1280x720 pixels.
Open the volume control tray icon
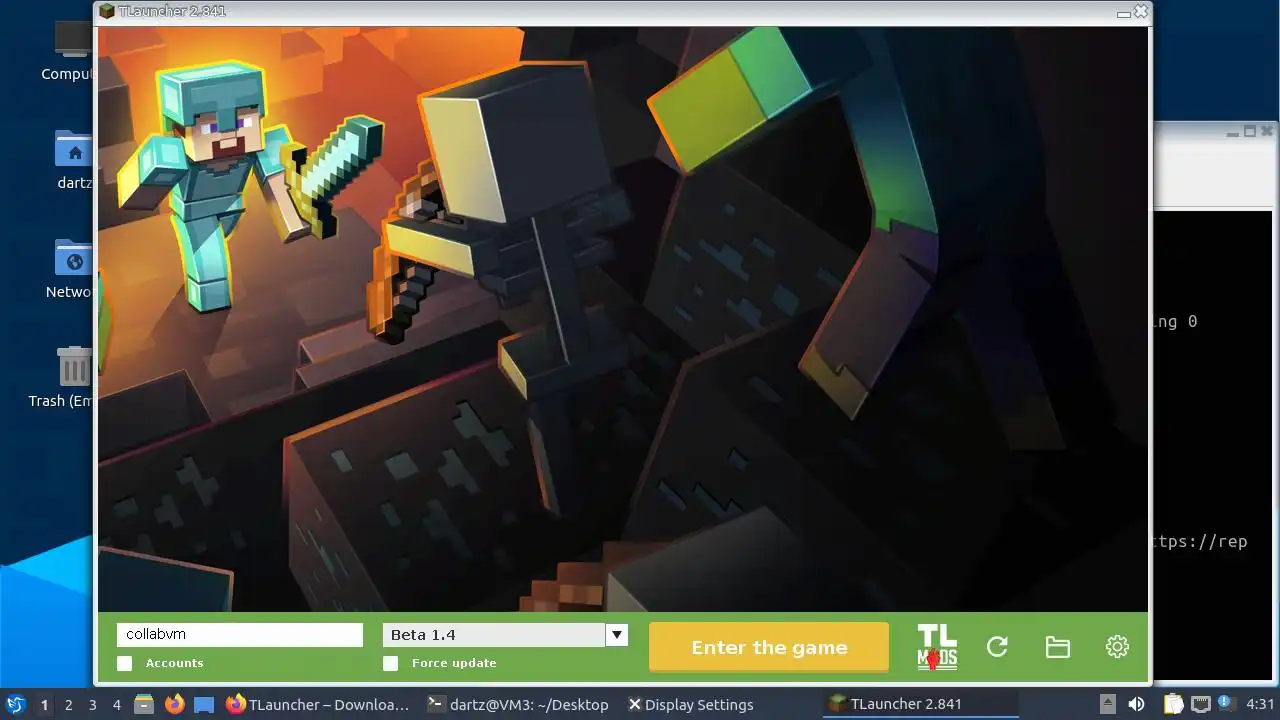[1136, 704]
